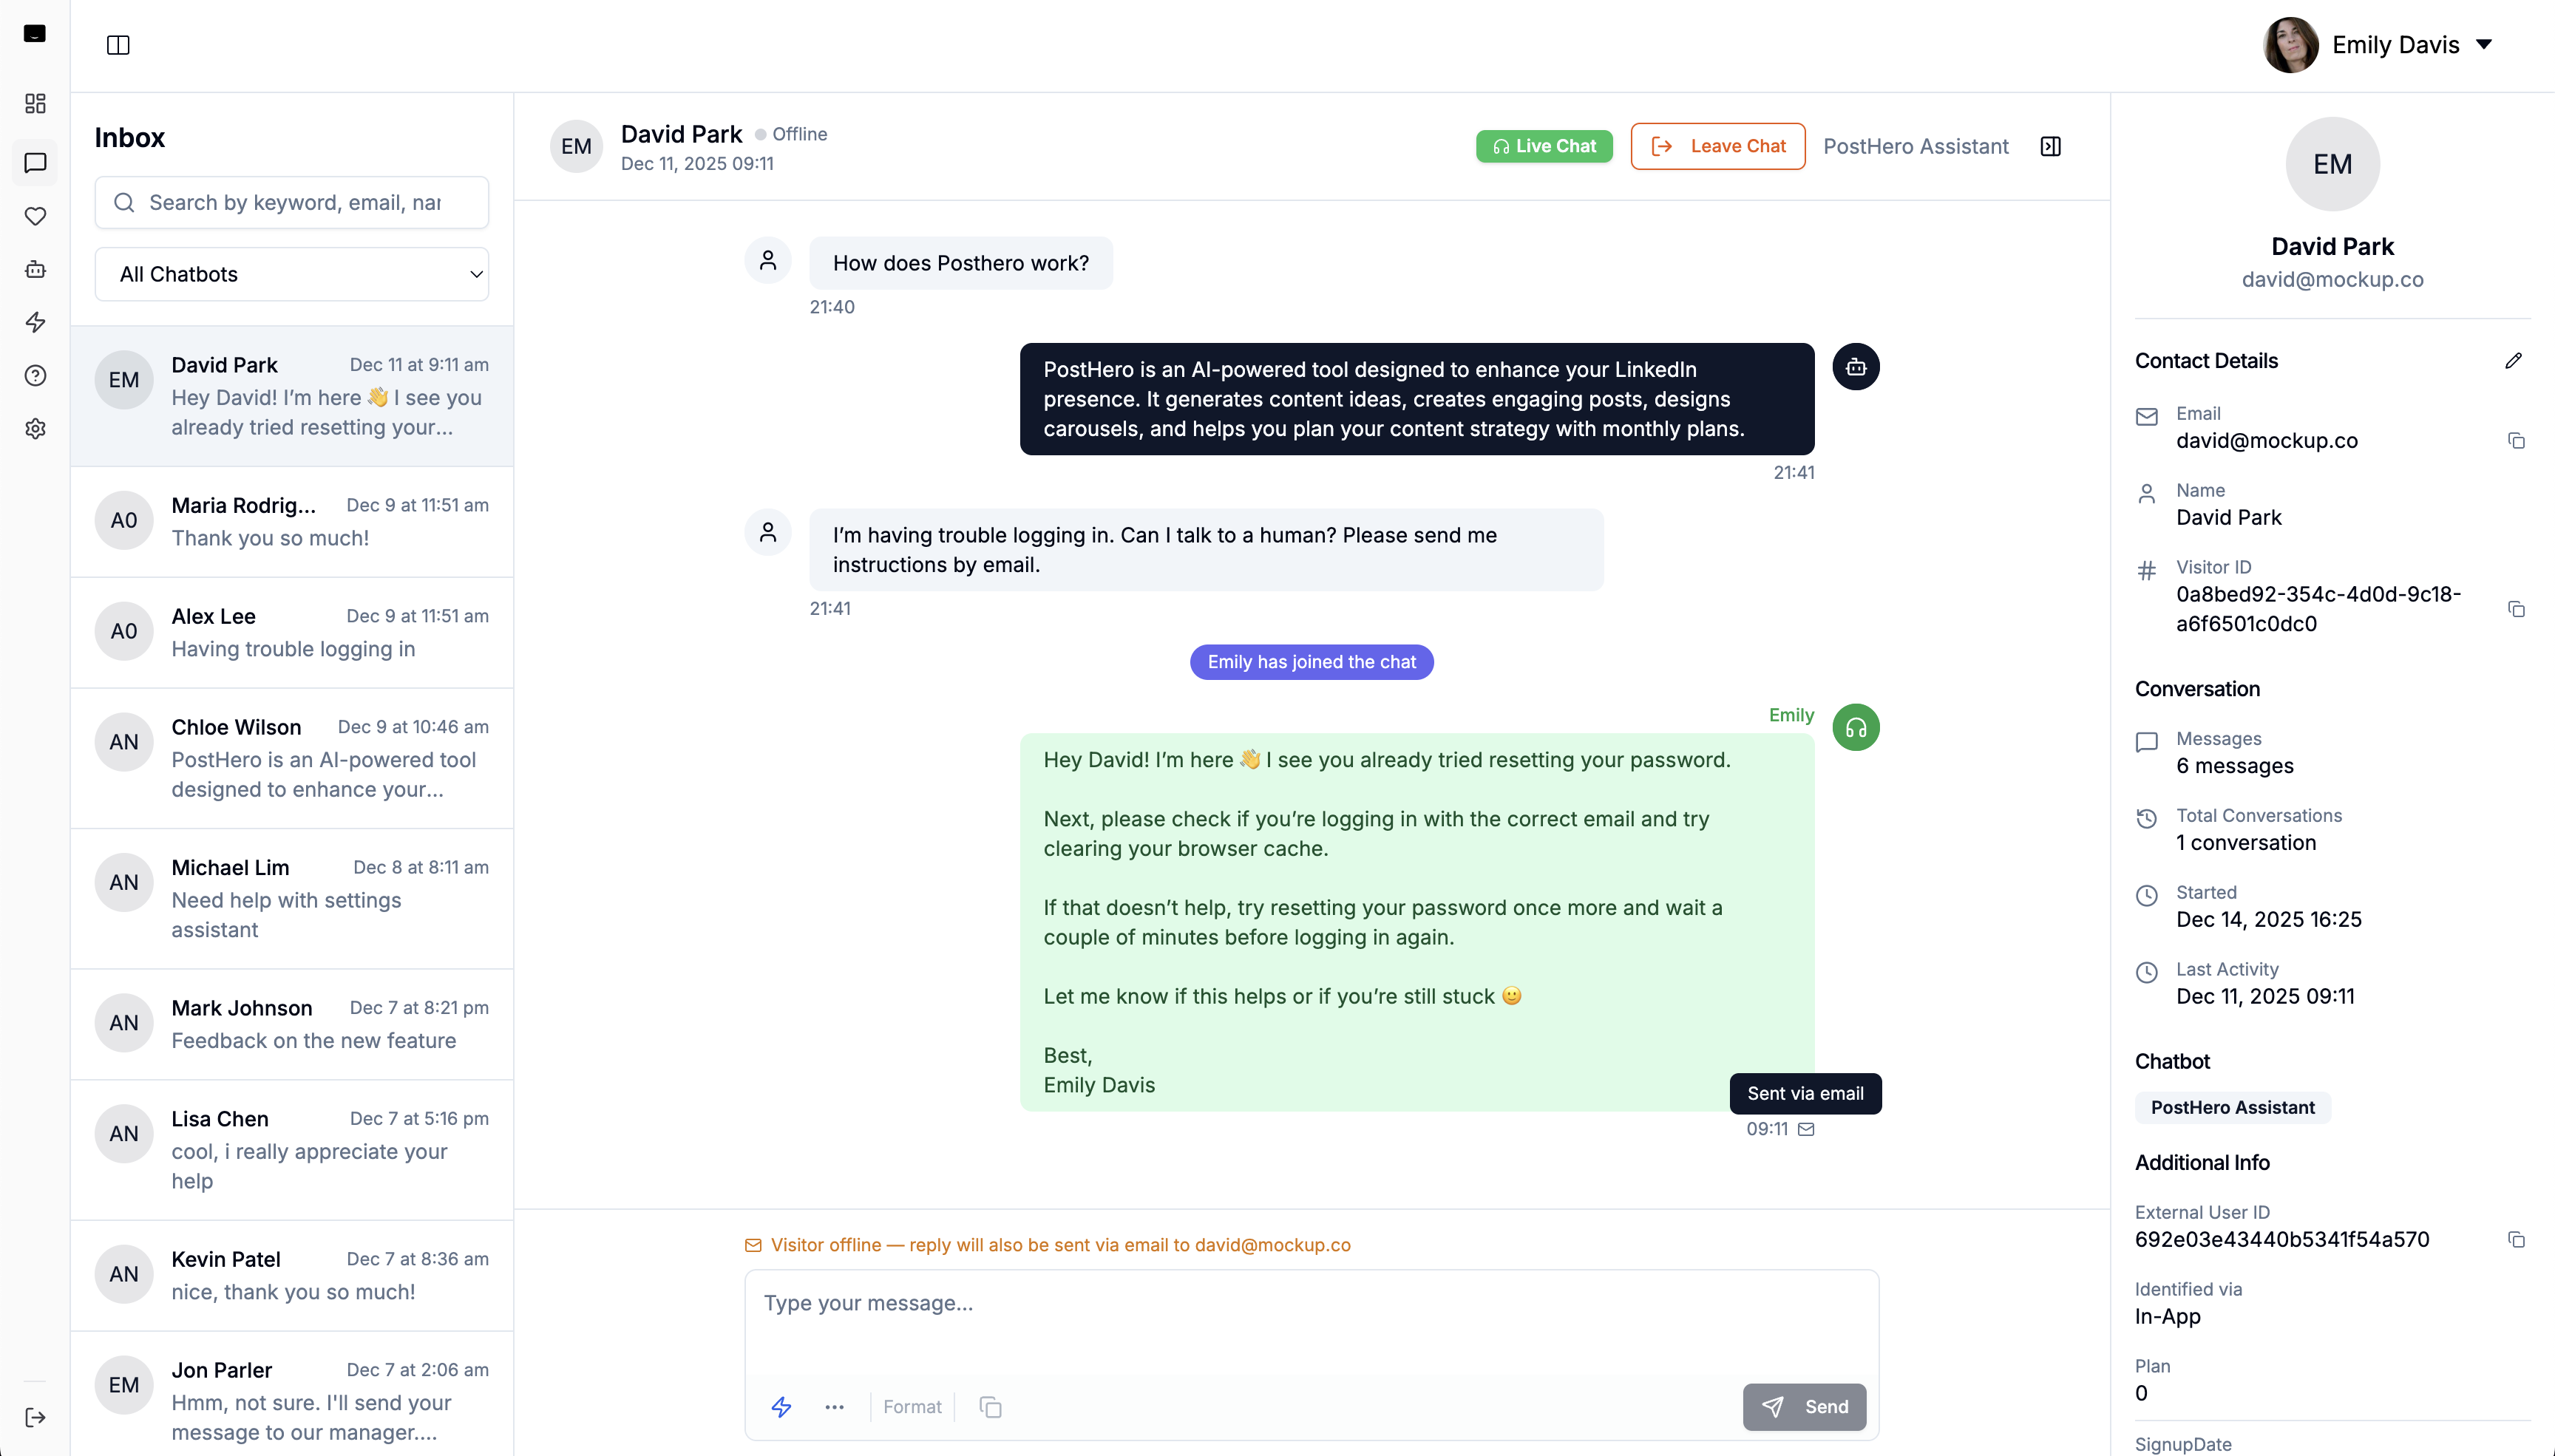Edit Contact Details with the pencil icon
2555x1456 pixels.
point(2514,360)
